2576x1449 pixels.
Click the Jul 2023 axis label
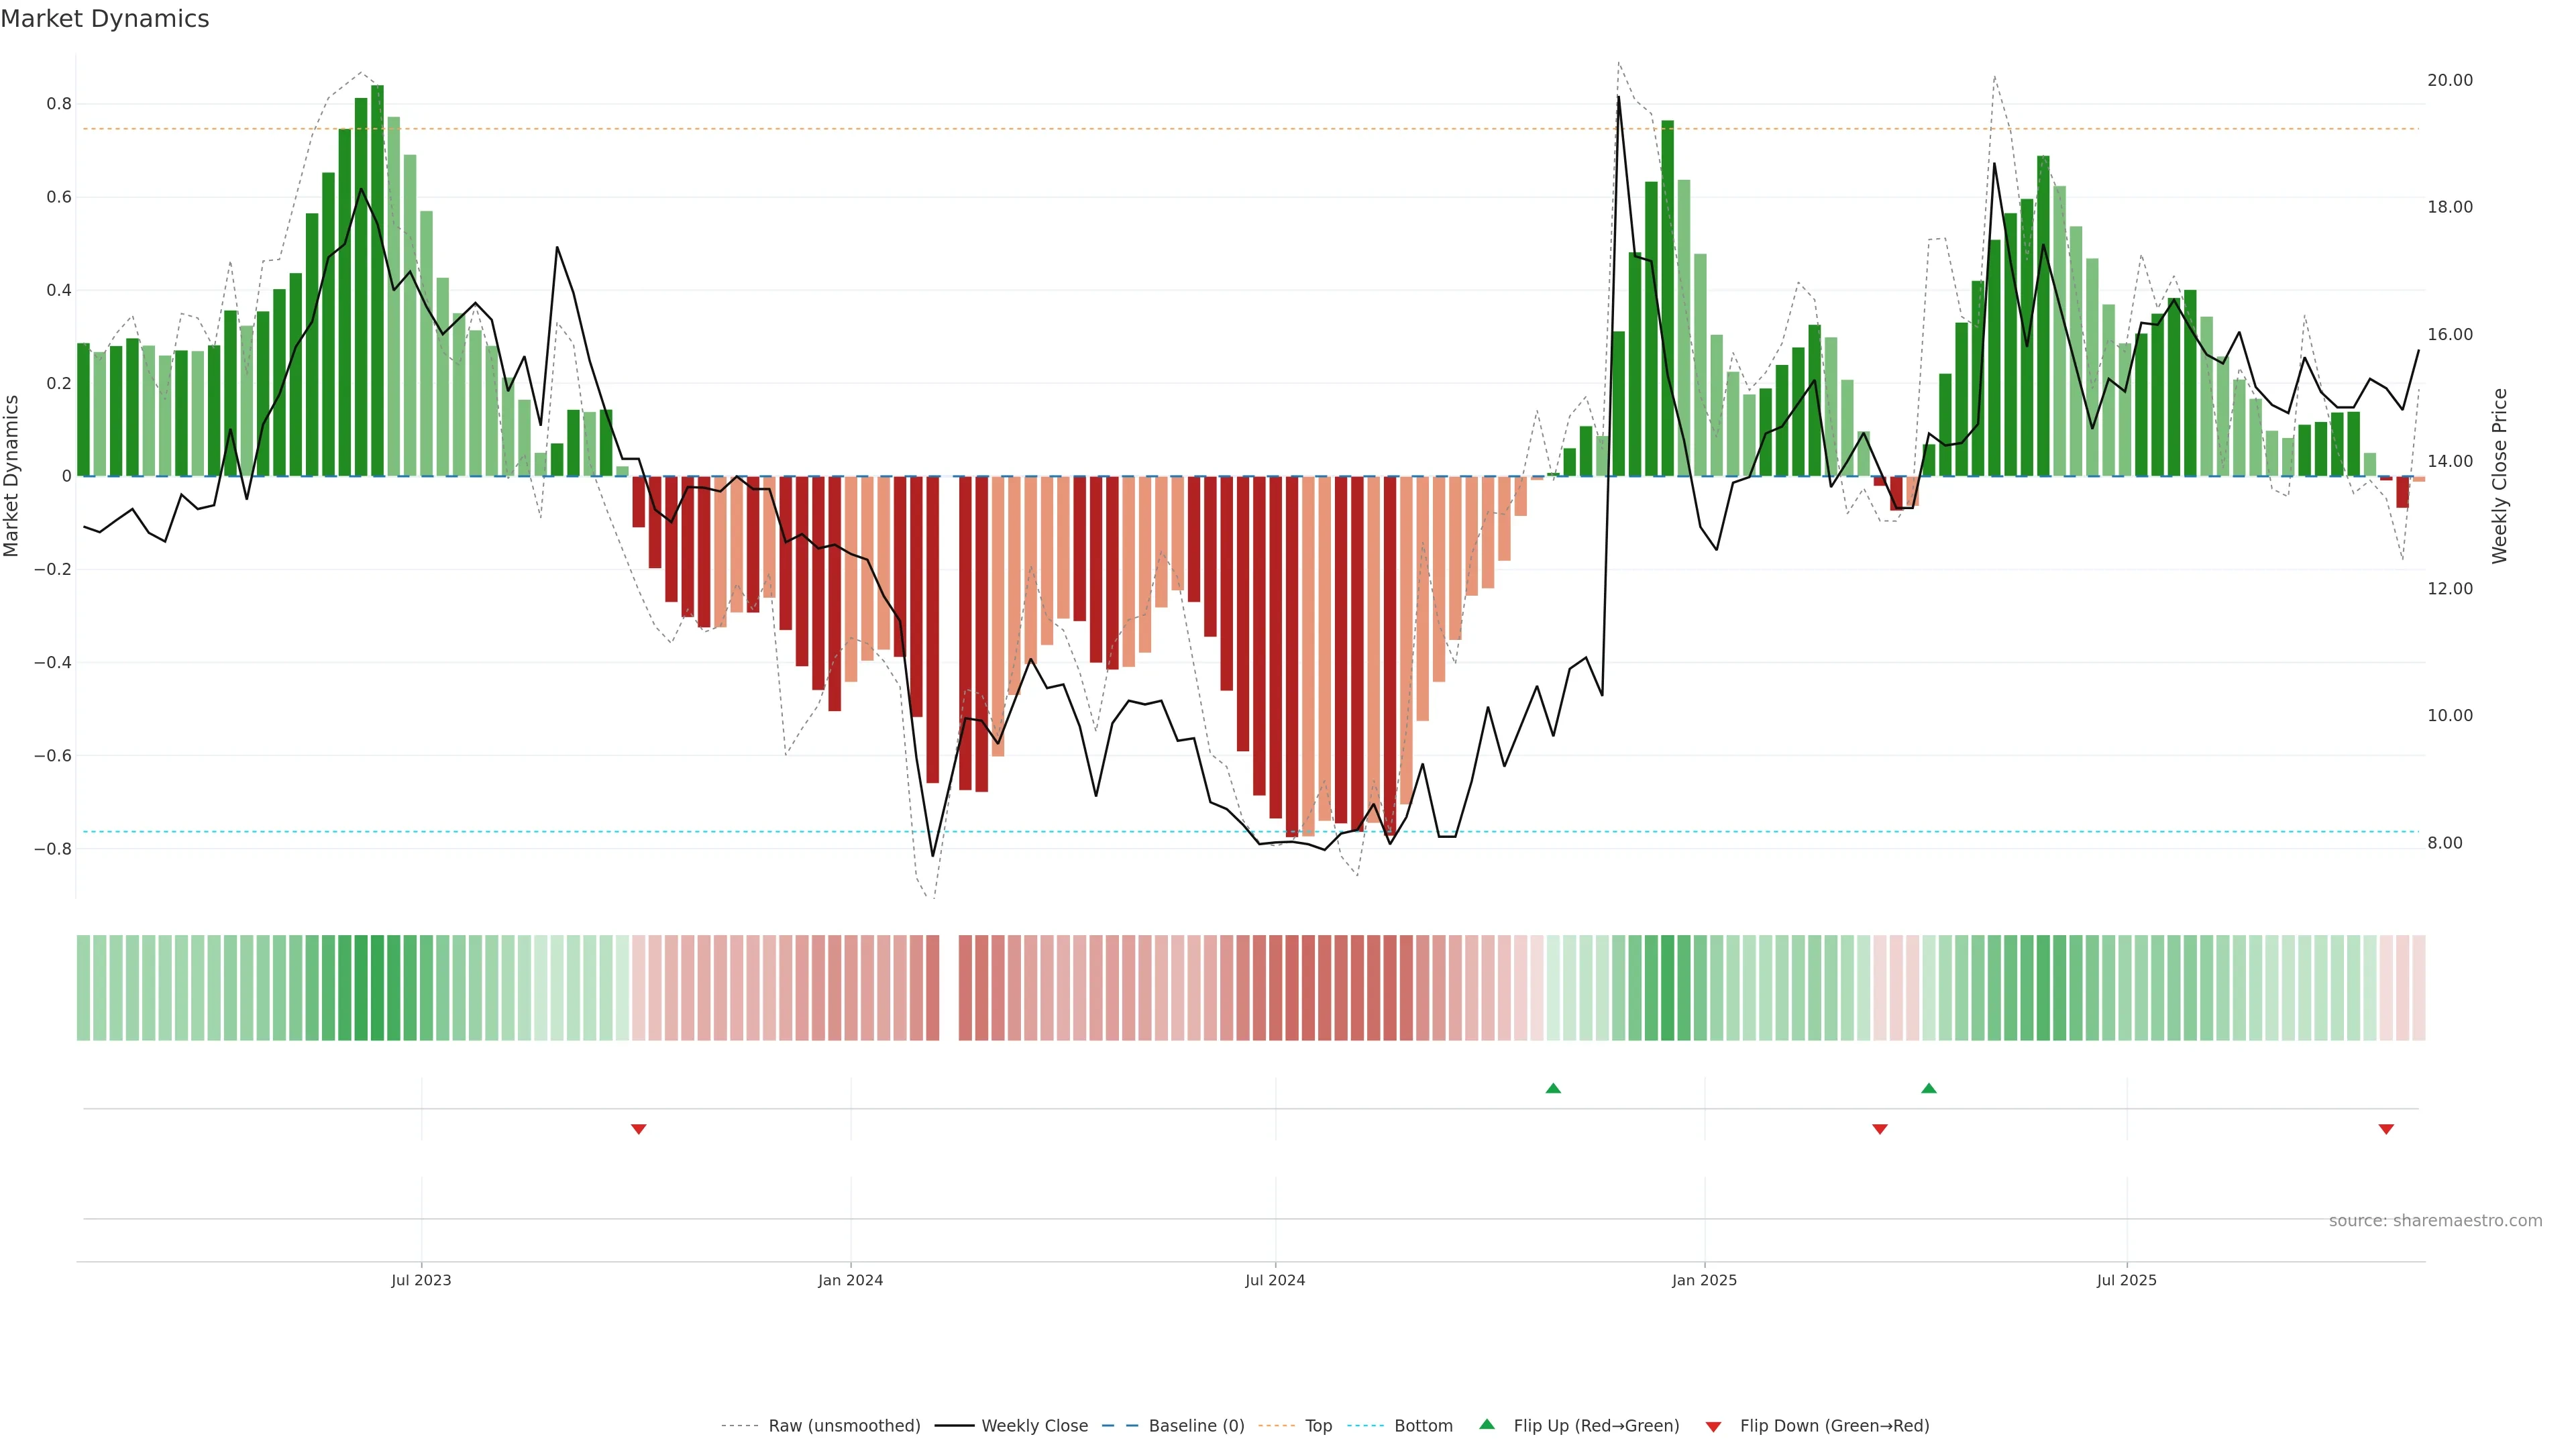421,1280
